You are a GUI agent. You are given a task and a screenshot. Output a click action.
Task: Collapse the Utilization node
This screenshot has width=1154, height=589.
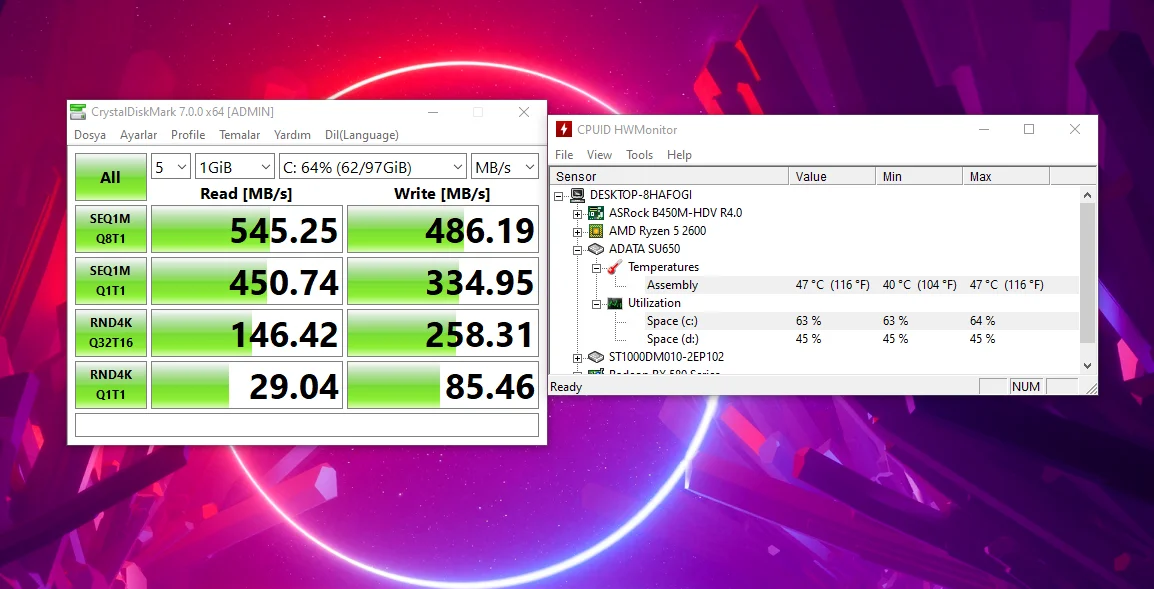point(597,303)
